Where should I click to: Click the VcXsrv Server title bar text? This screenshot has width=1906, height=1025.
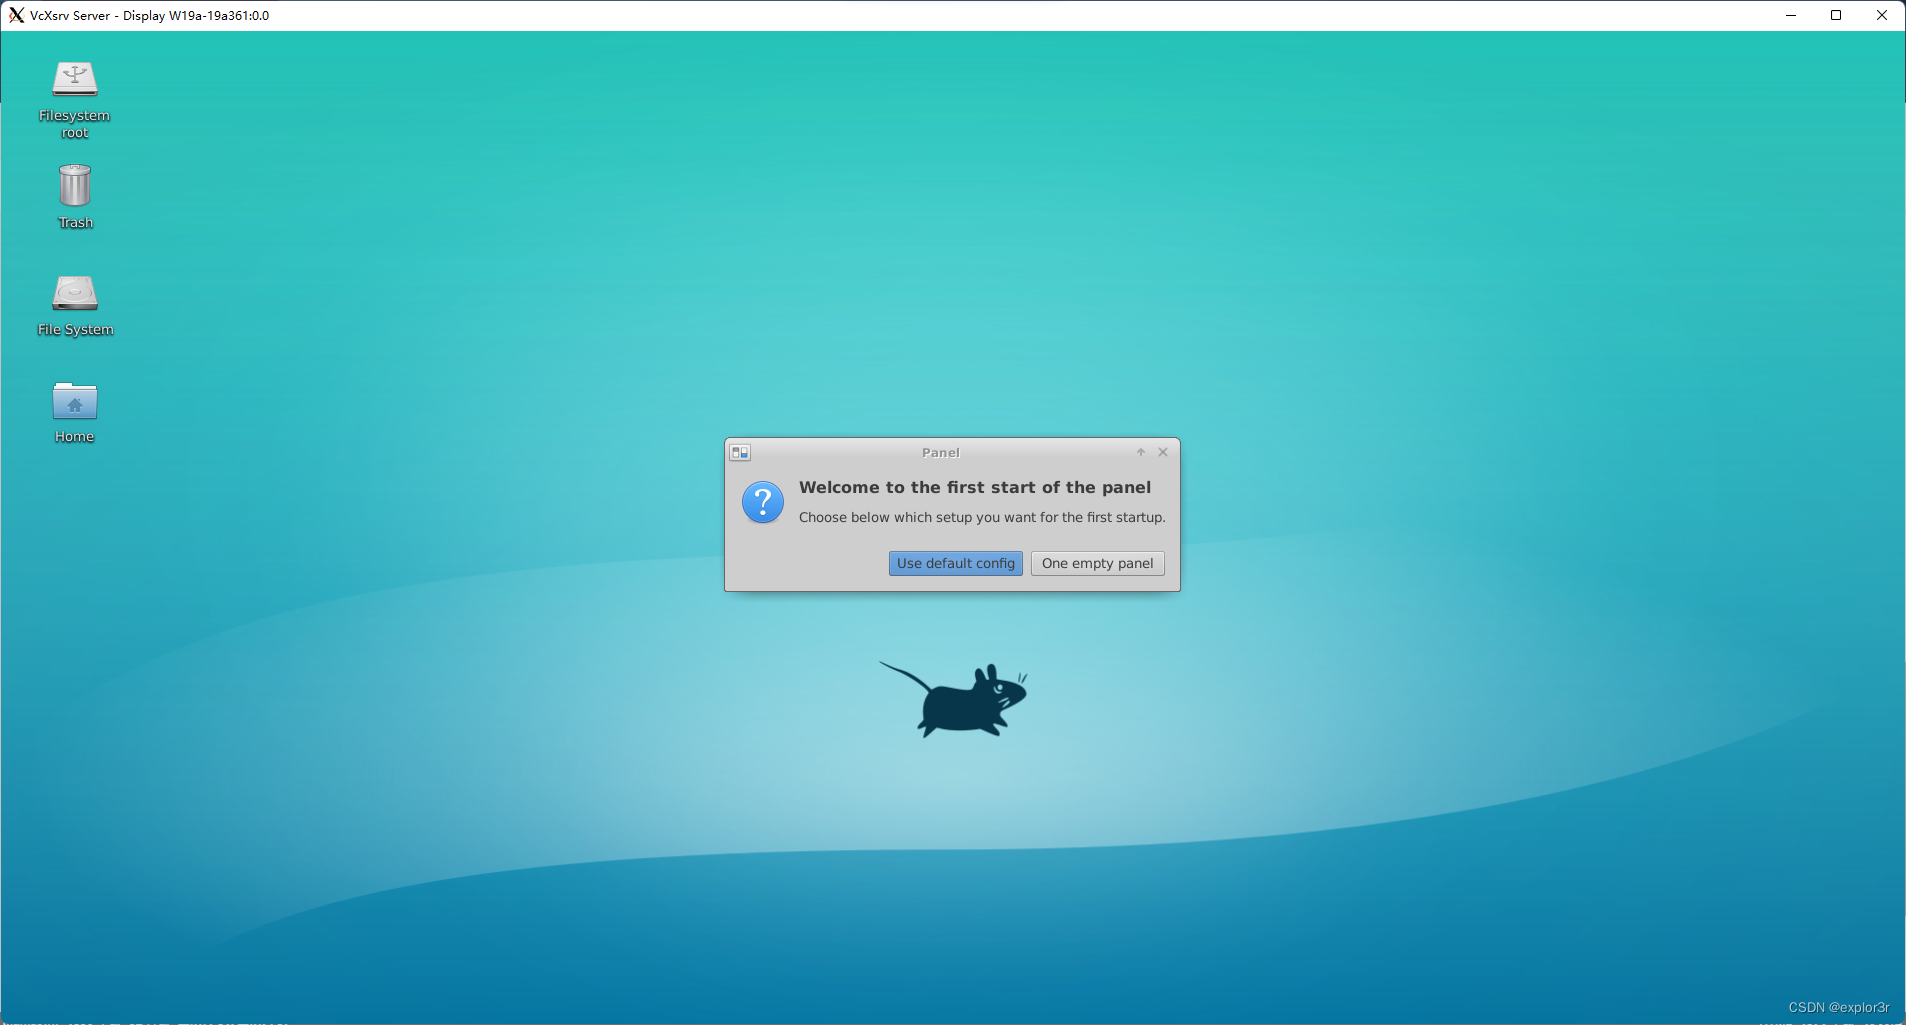(x=150, y=15)
